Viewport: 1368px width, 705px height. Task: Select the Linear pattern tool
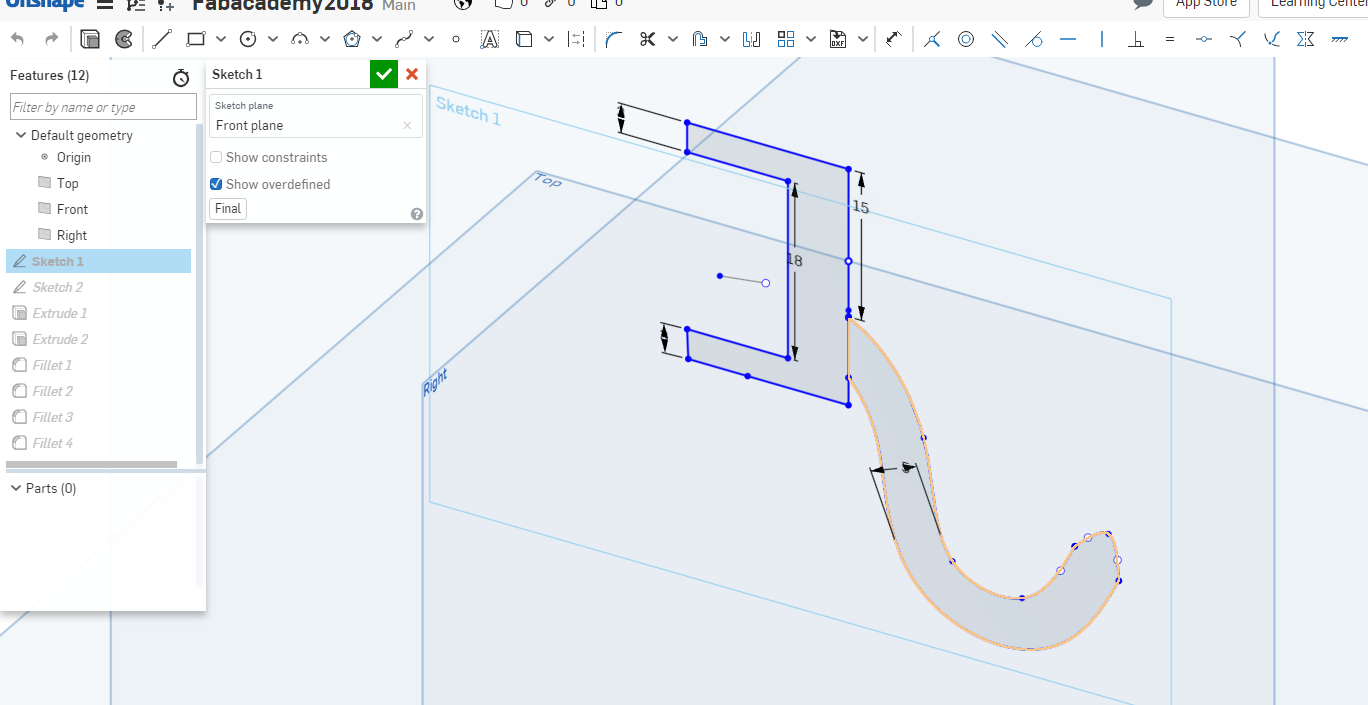click(x=786, y=40)
